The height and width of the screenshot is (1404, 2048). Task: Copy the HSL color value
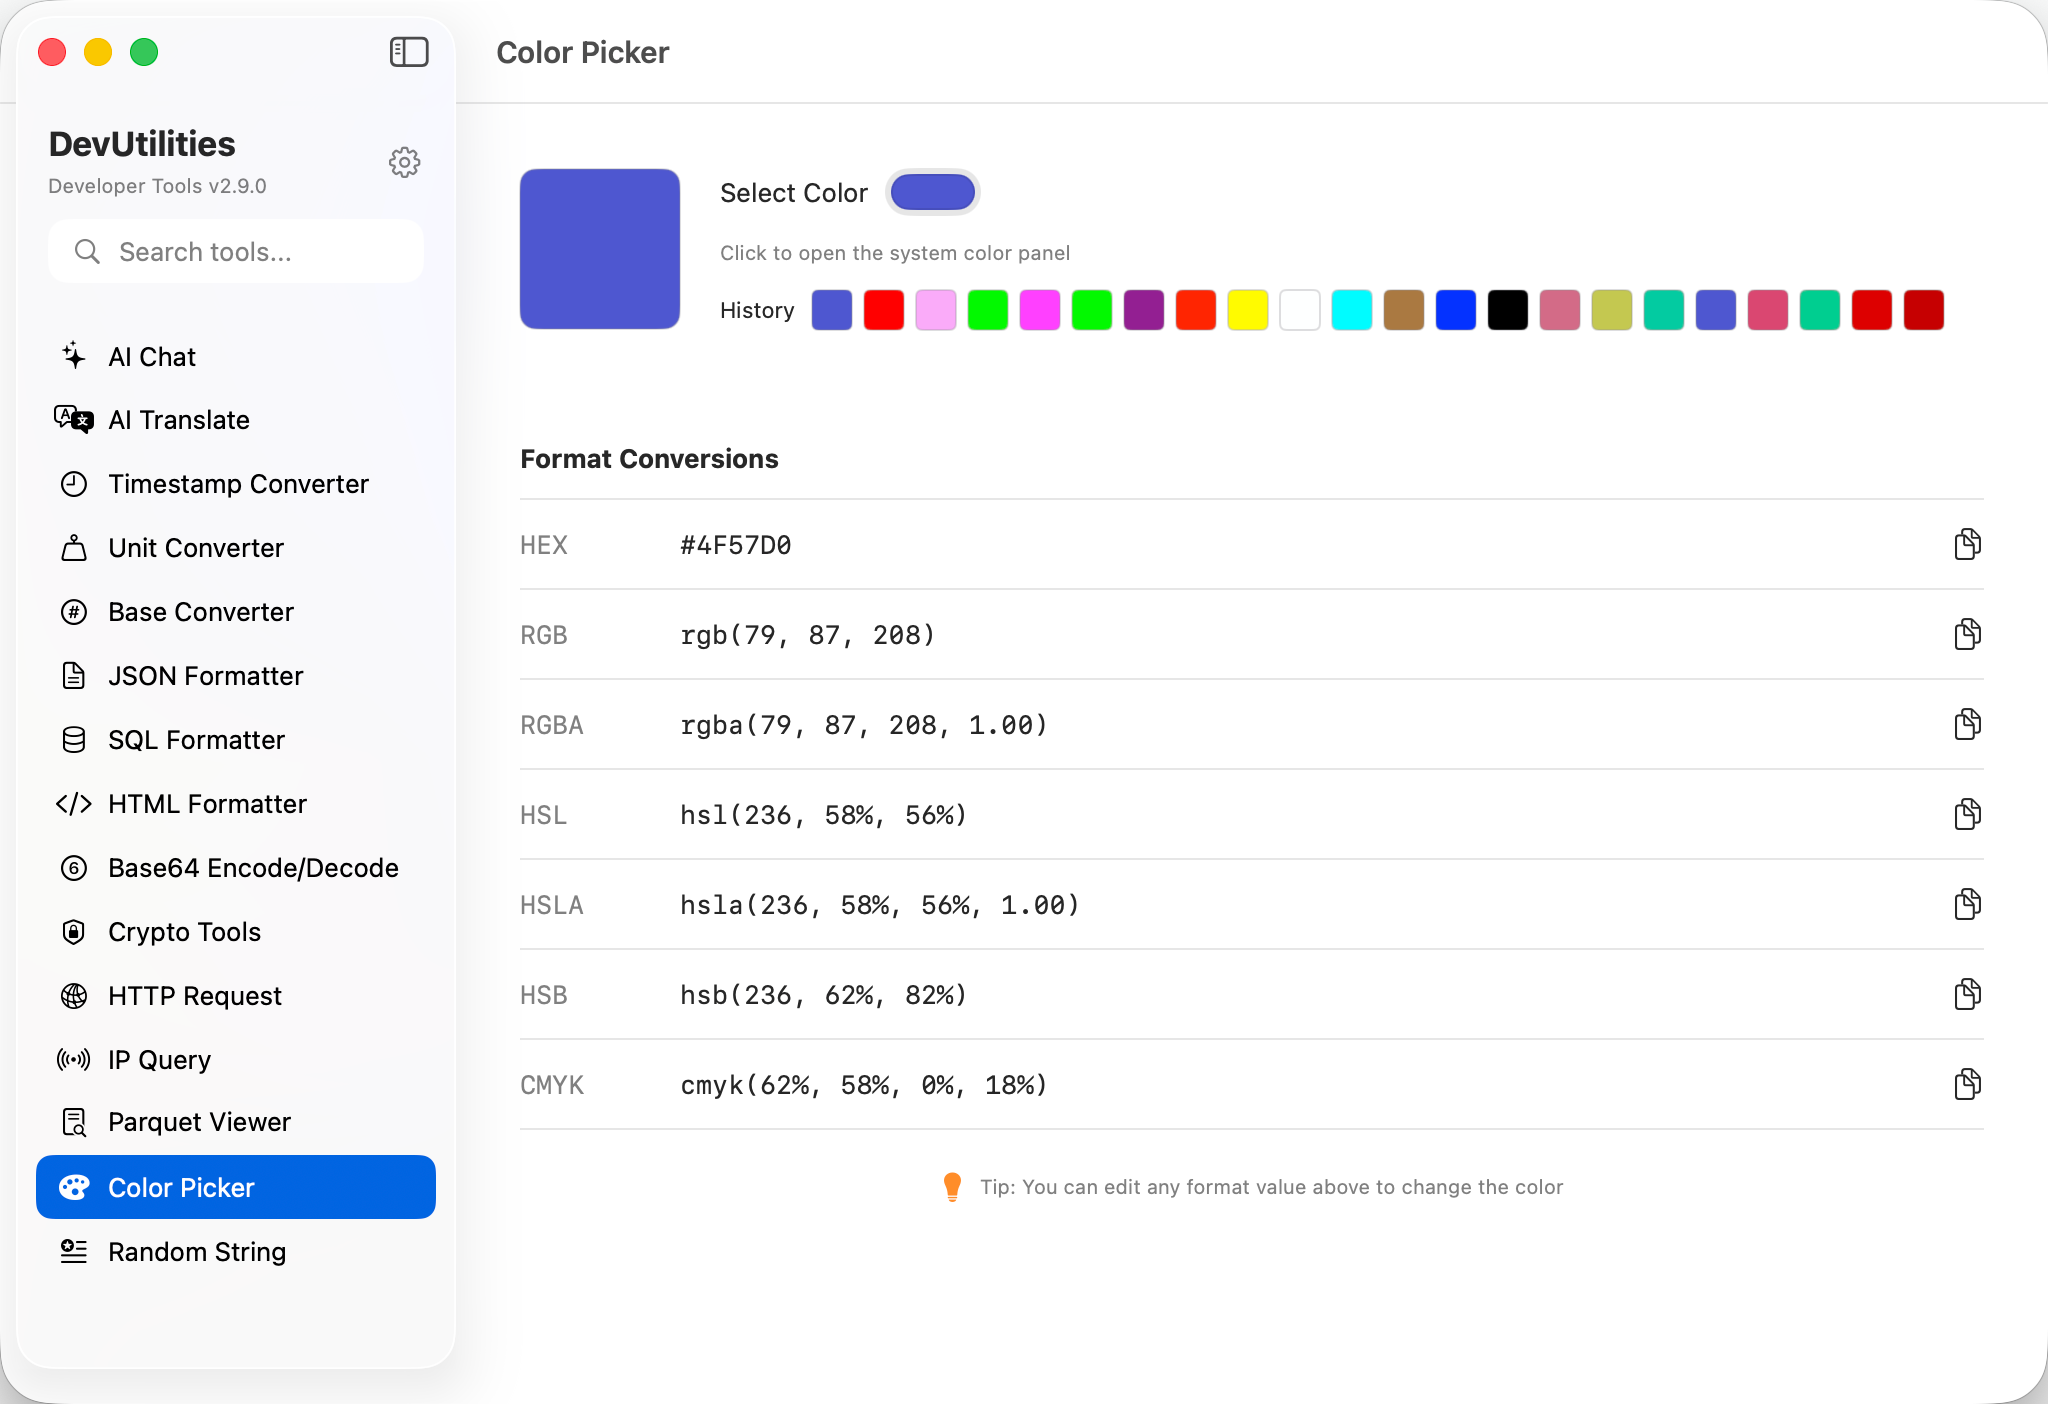(x=1967, y=814)
